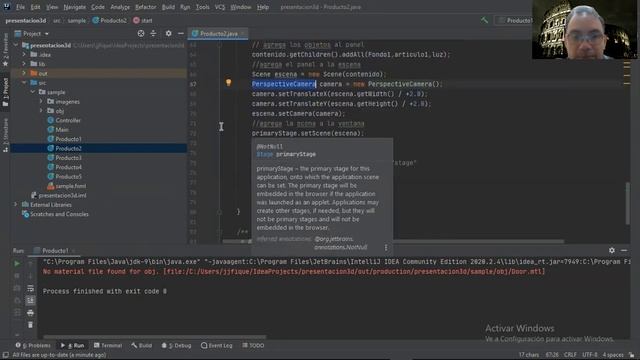Open the File menu
The width and height of the screenshot is (640, 360).
[20, 7]
